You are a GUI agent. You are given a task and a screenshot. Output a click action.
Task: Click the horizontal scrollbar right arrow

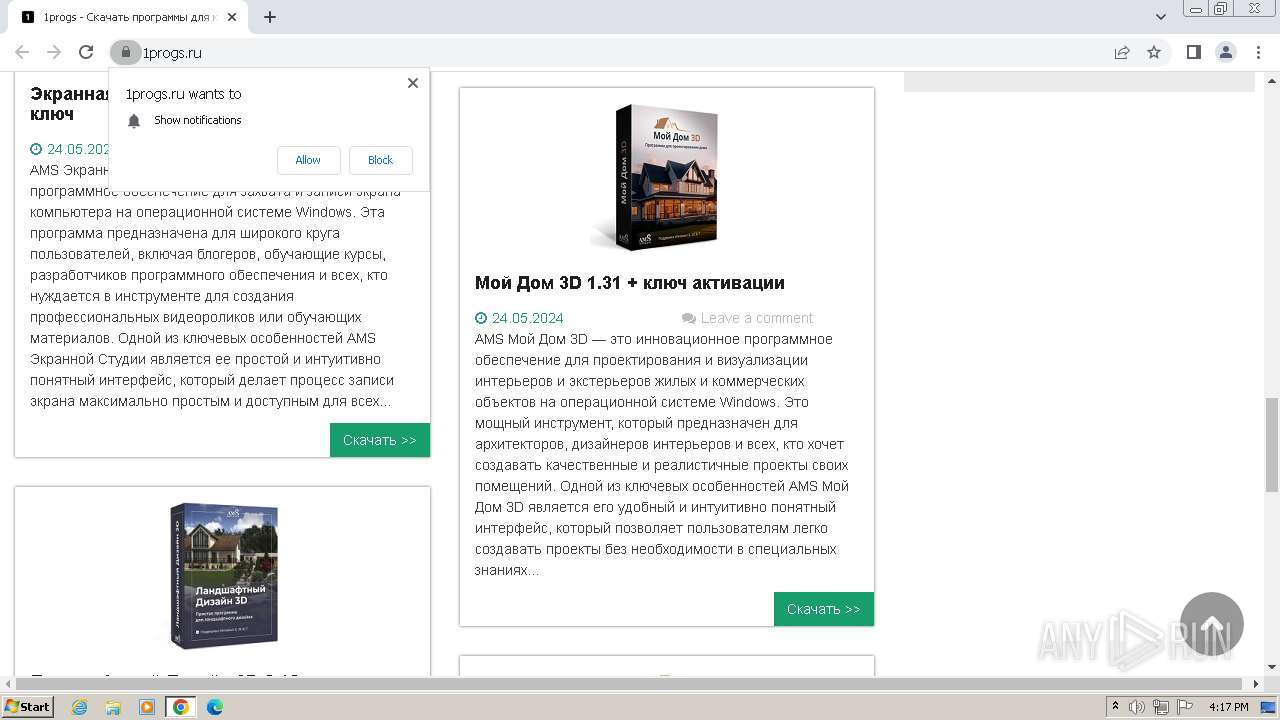pyautogui.click(x=1256, y=684)
